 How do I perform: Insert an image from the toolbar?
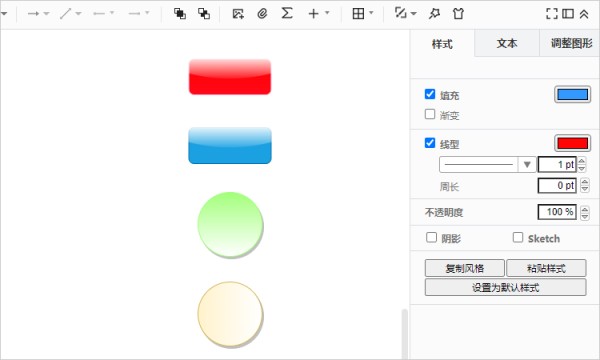tap(238, 14)
